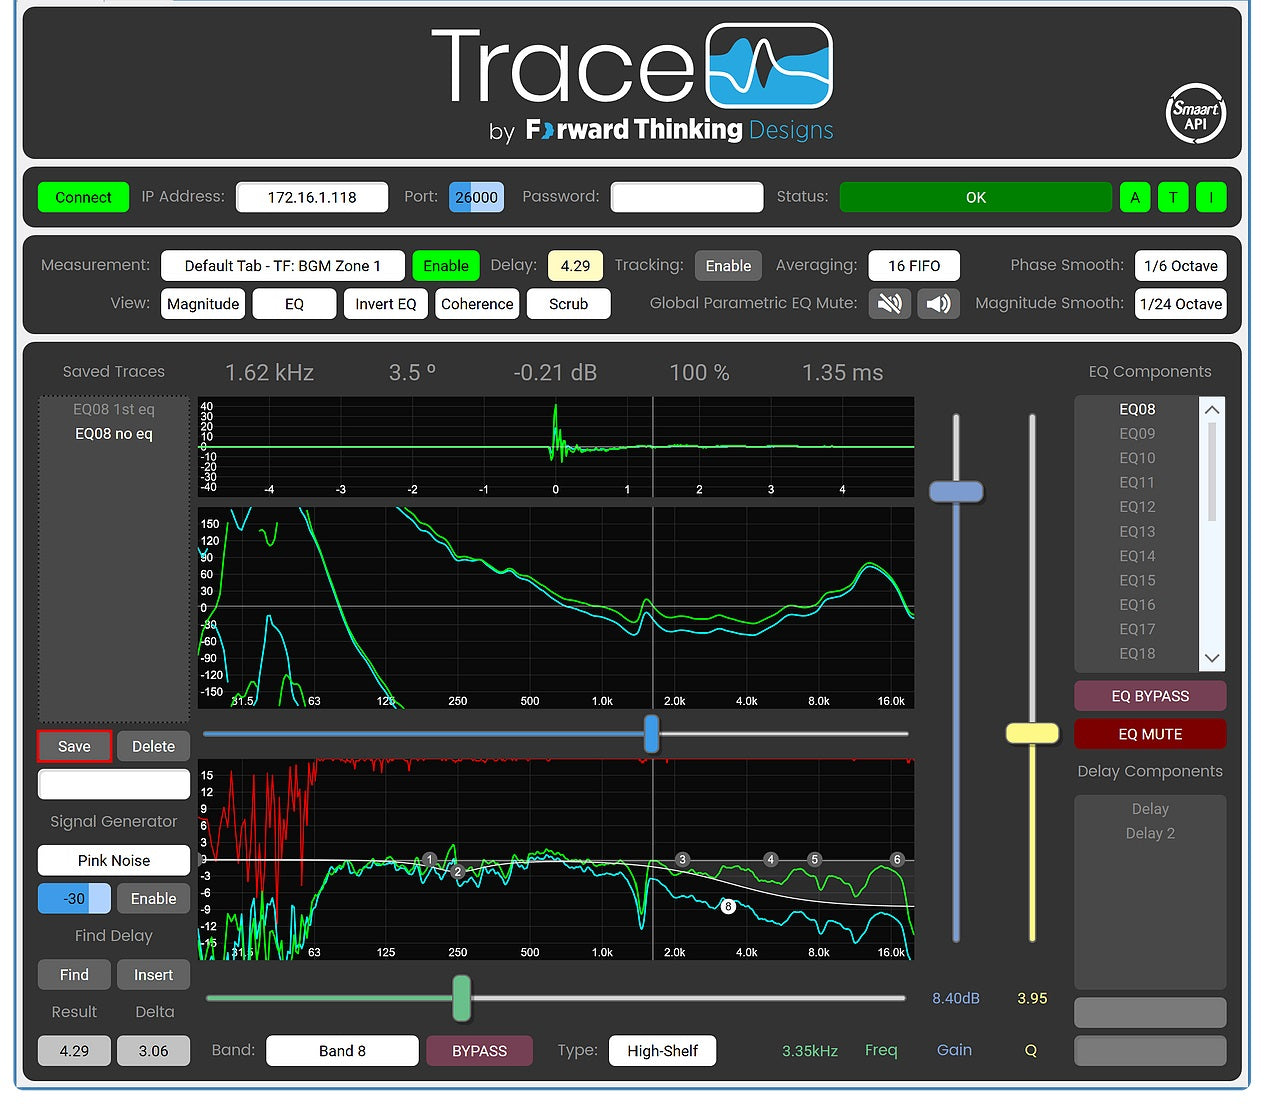The width and height of the screenshot is (1266, 1104).
Task: Click the IP Address input field
Action: click(x=312, y=197)
